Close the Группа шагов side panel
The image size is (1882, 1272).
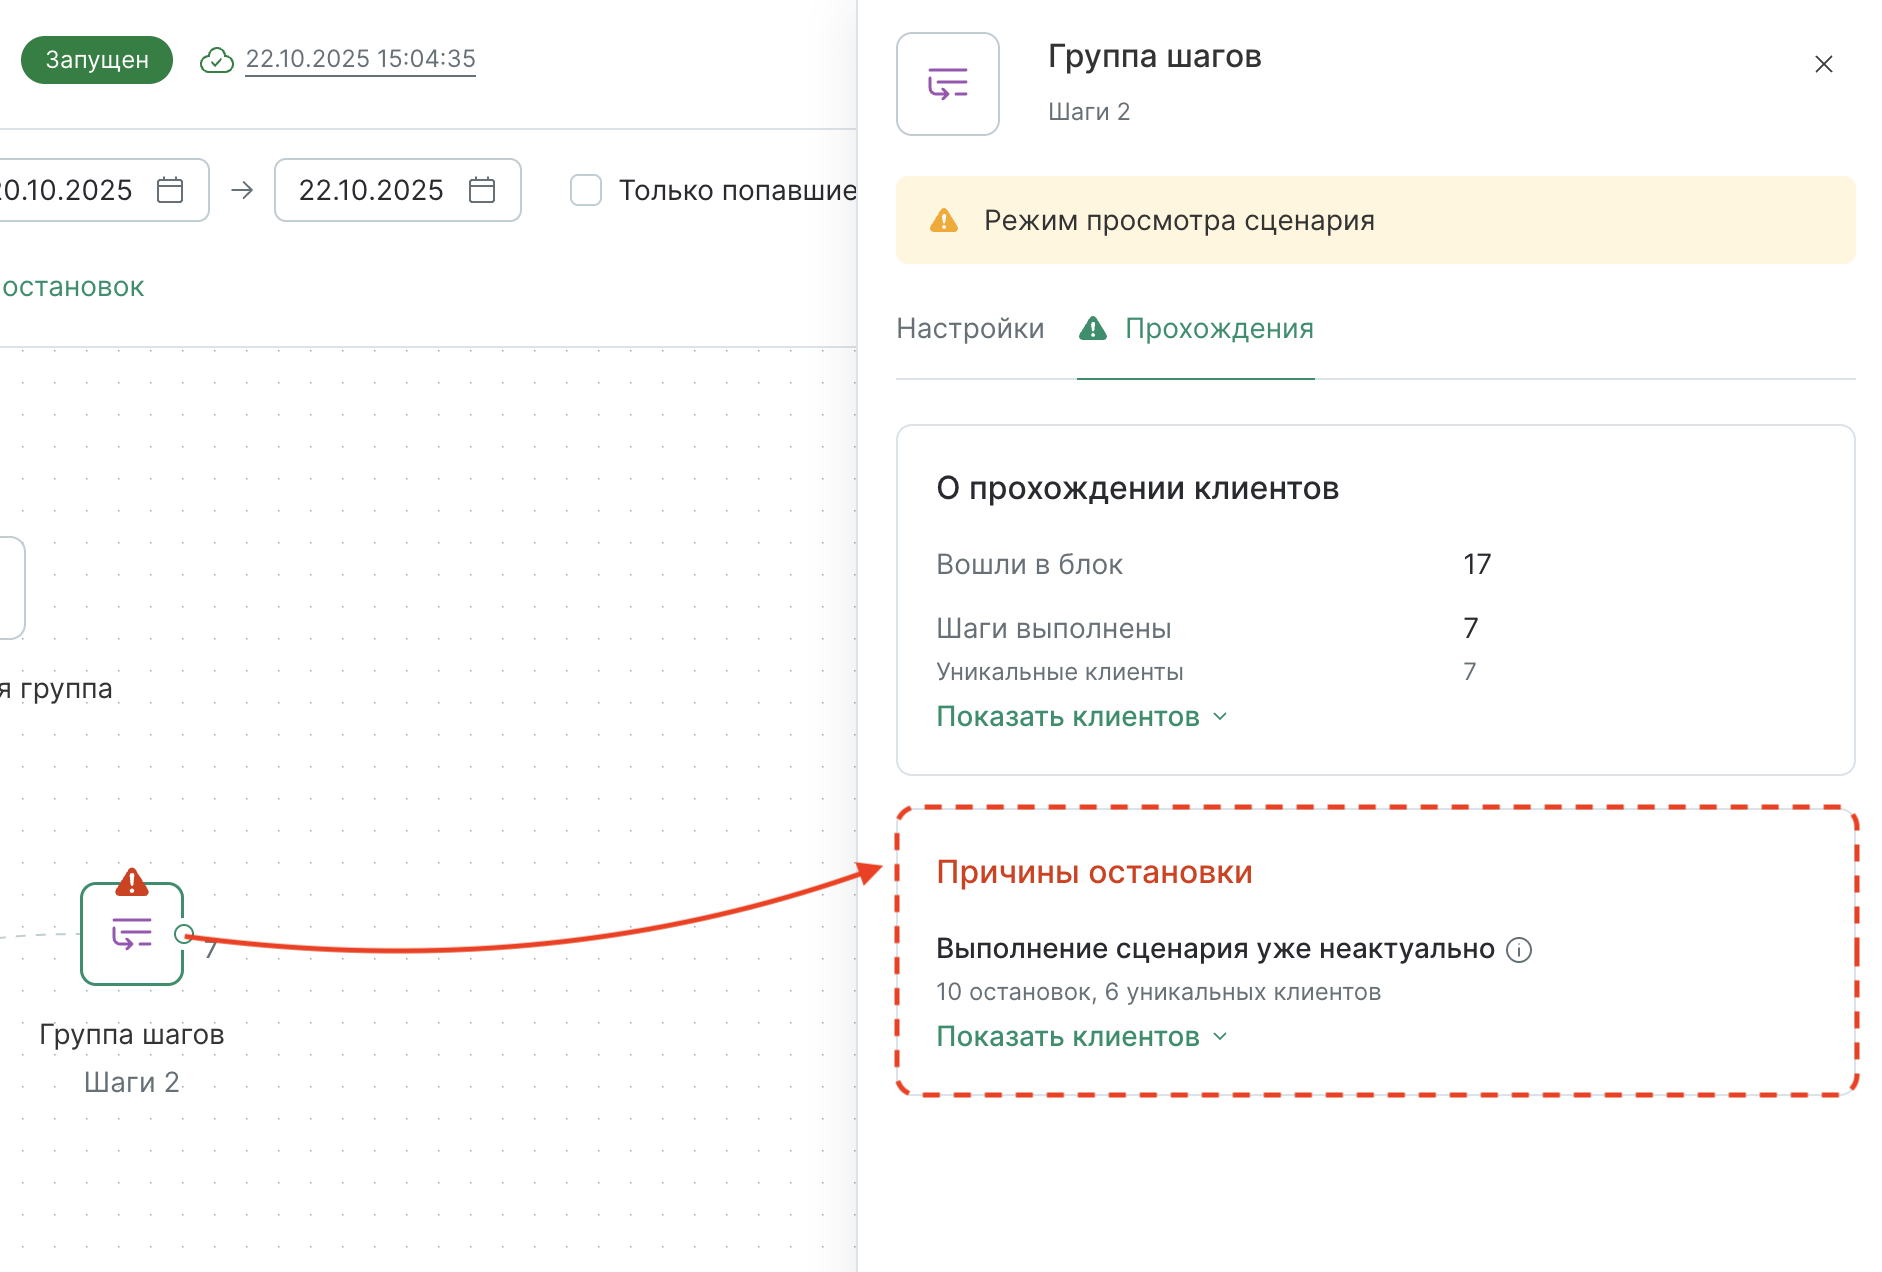tap(1823, 64)
